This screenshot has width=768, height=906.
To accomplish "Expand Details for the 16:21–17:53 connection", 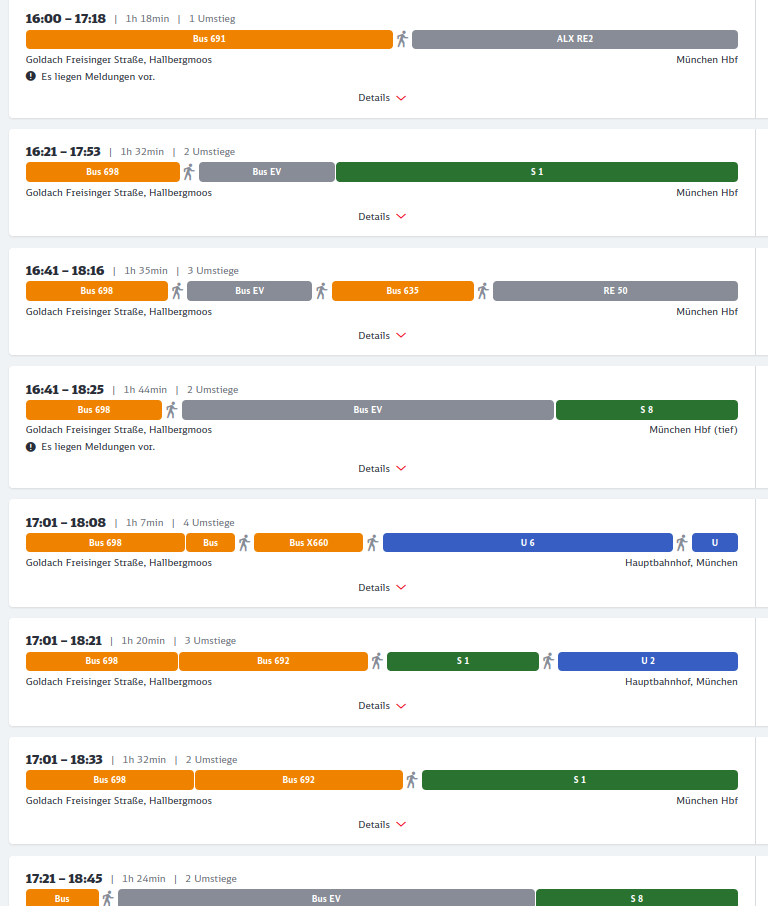I will tap(382, 216).
